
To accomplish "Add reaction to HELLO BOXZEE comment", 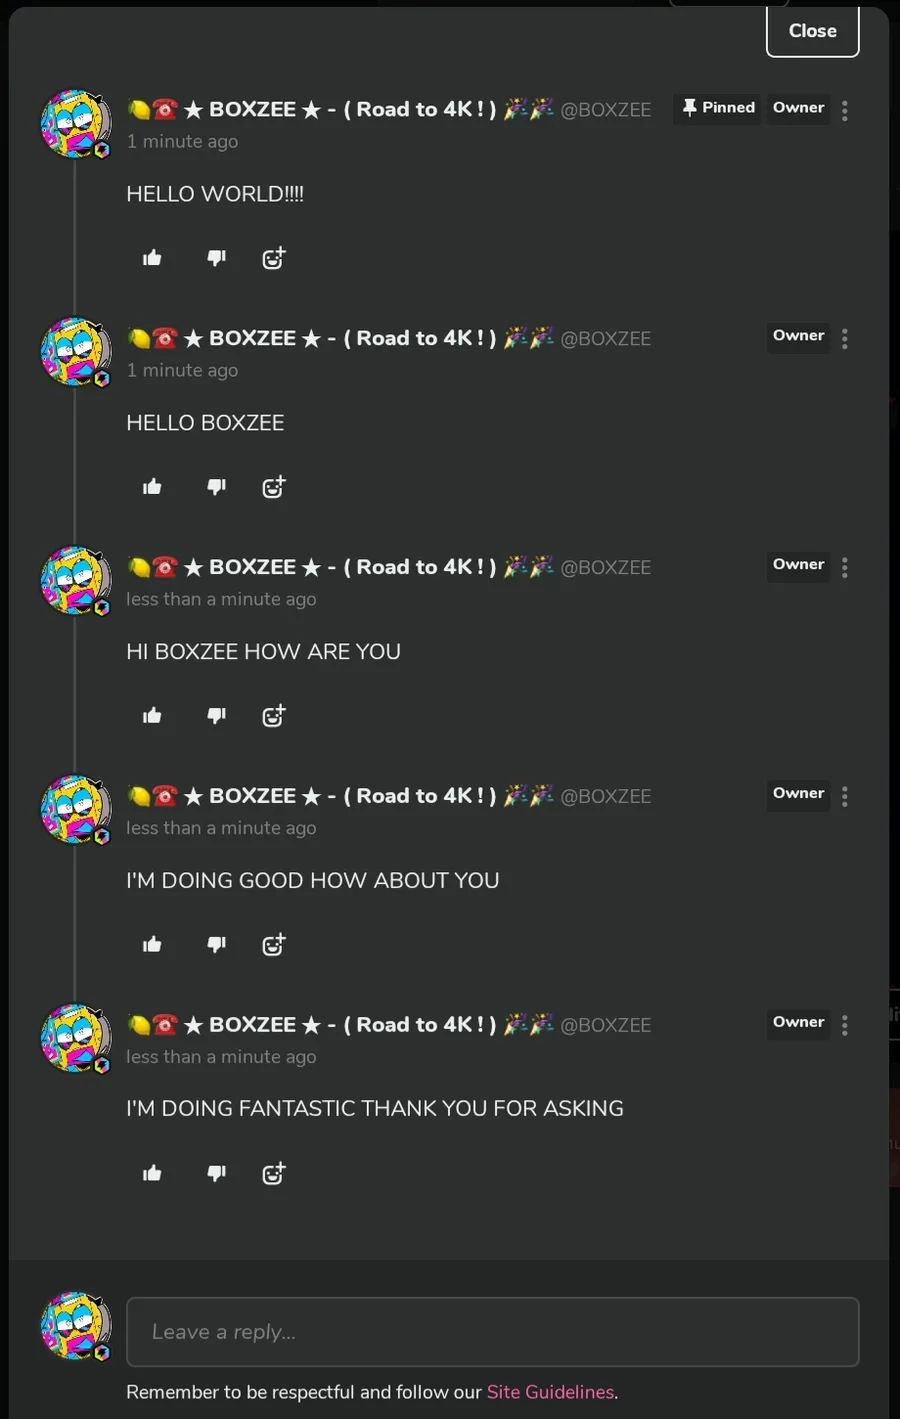I will (x=274, y=487).
